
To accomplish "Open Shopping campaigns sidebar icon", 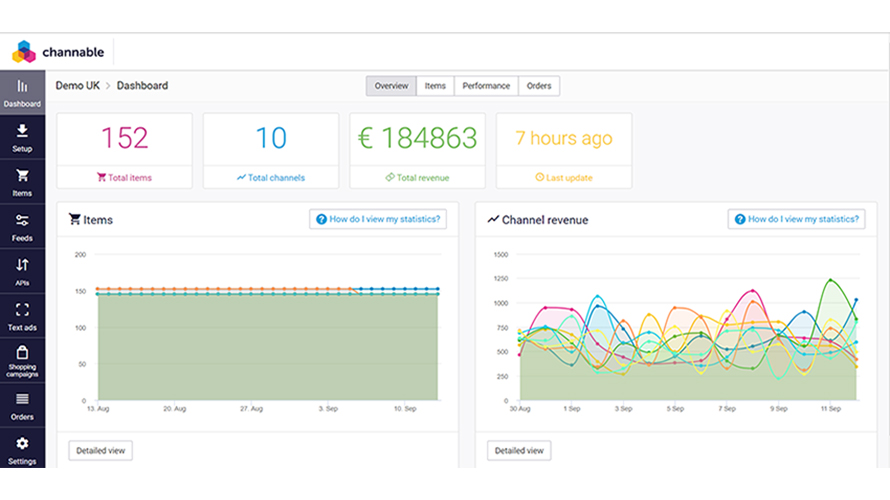I will click(22, 361).
